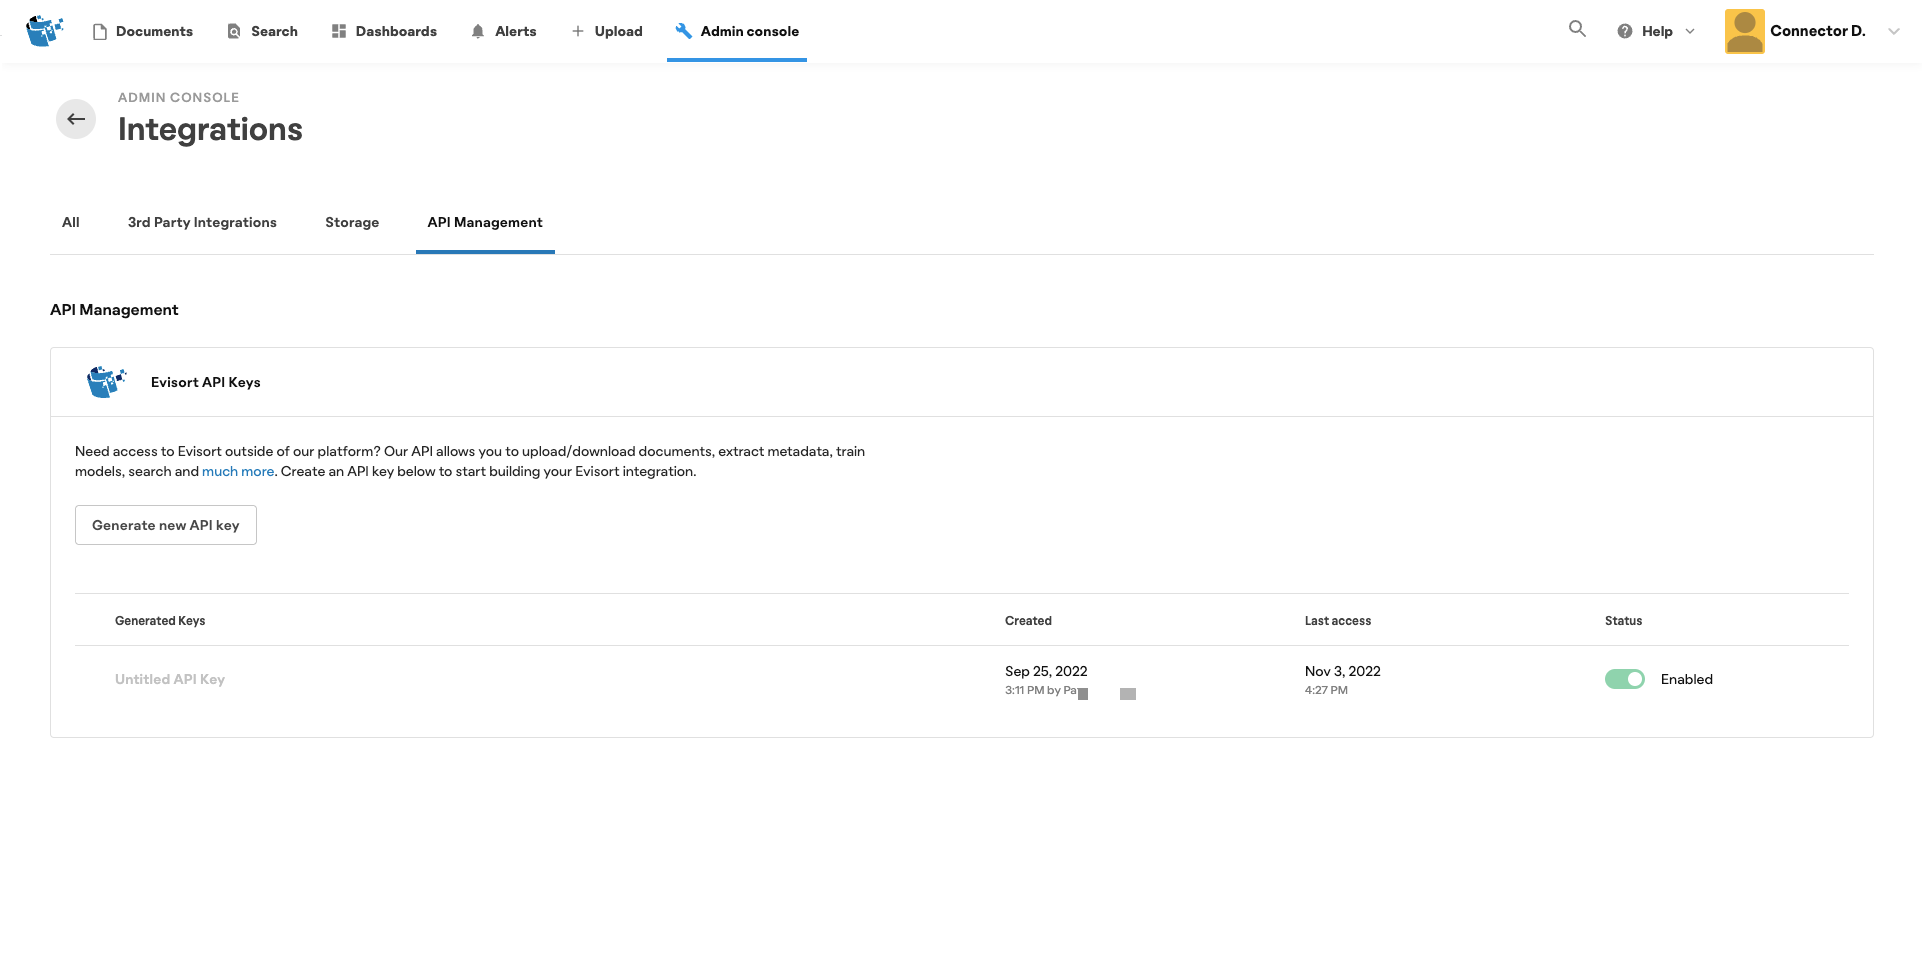This screenshot has height=965, width=1922.
Task: Click Generate new API key button
Action: pos(166,525)
